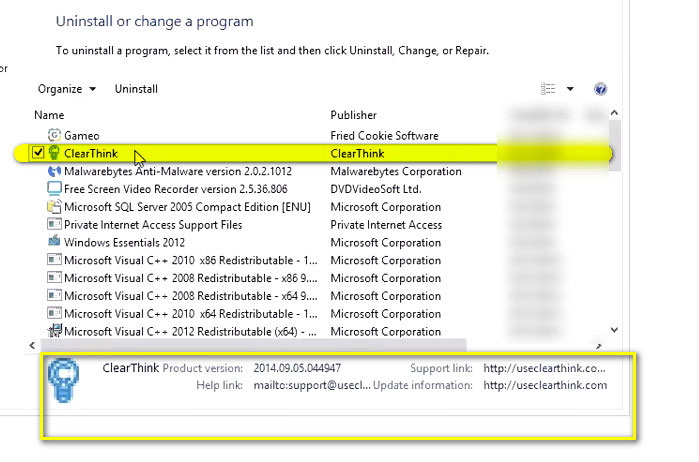The image size is (699, 462).
Task: Click the Windows Essentials 2012 icon
Action: click(54, 242)
